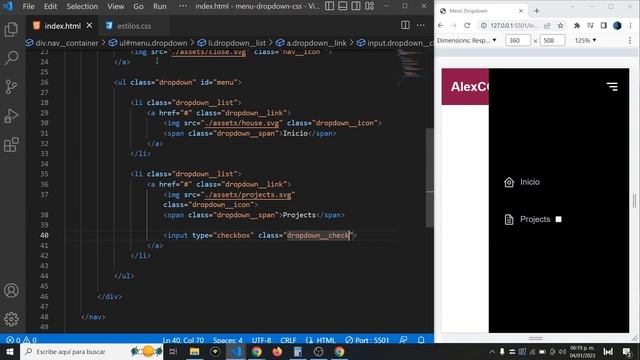Switch to estilos.css tab

tap(133, 26)
